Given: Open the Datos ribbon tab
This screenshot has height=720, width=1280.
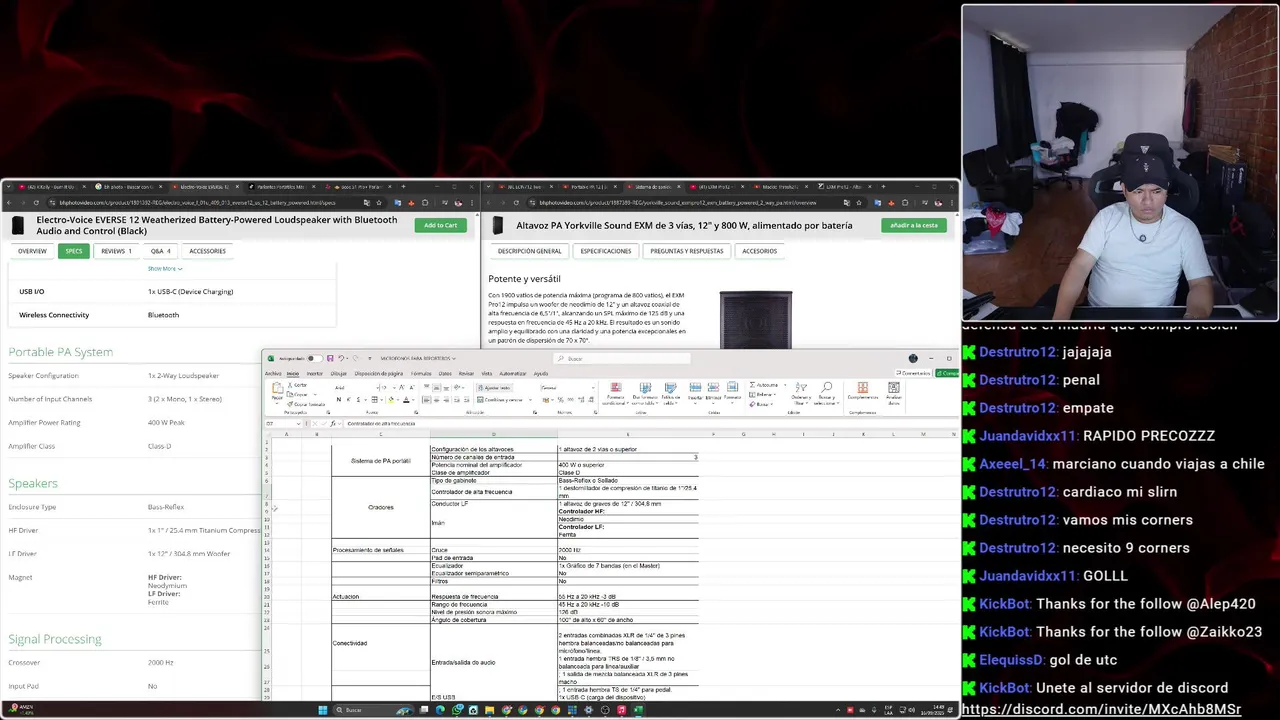Looking at the screenshot, I should (445, 374).
